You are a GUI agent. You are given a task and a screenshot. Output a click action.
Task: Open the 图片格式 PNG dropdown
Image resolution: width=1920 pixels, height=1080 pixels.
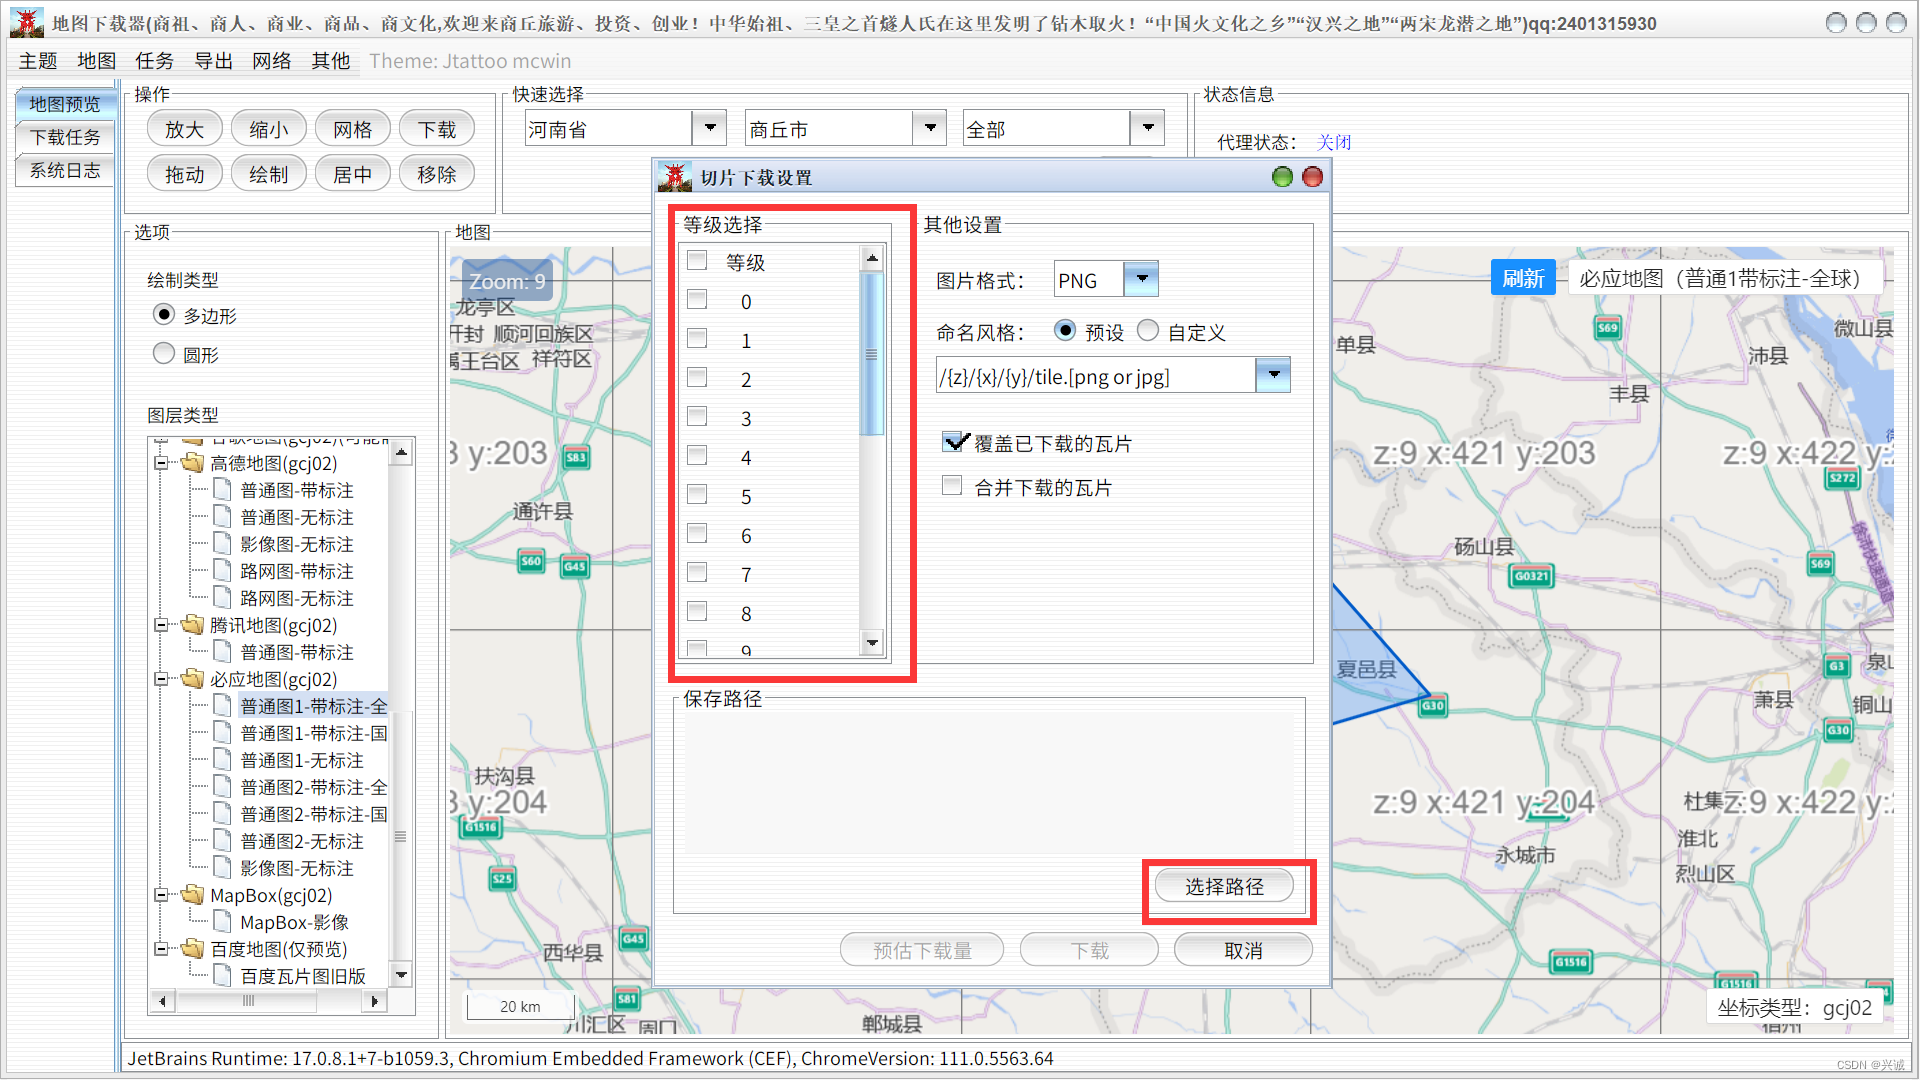tap(1141, 279)
